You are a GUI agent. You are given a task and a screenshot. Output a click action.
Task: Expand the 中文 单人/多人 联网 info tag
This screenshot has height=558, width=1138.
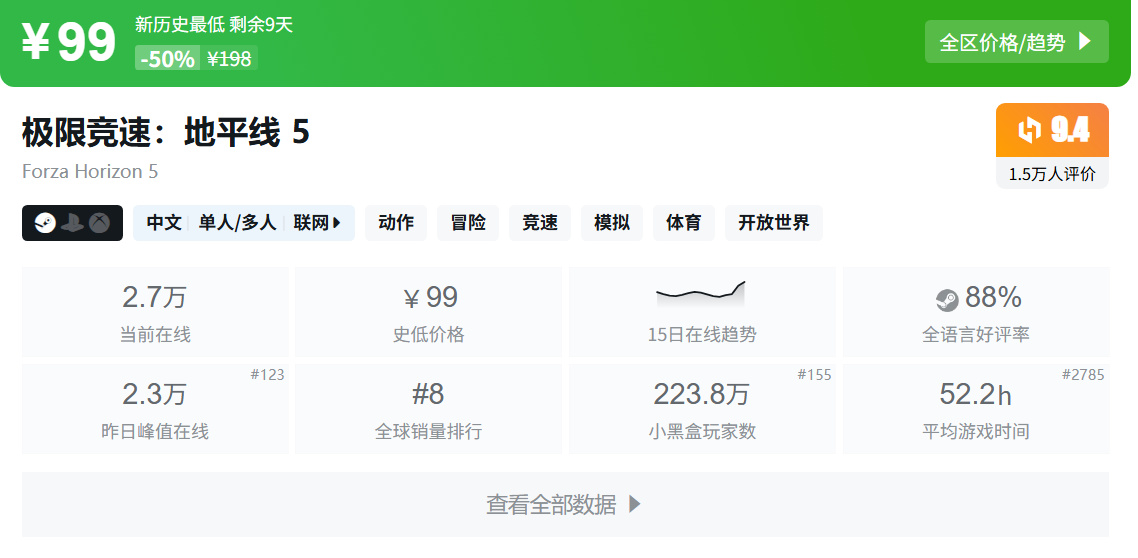(243, 223)
